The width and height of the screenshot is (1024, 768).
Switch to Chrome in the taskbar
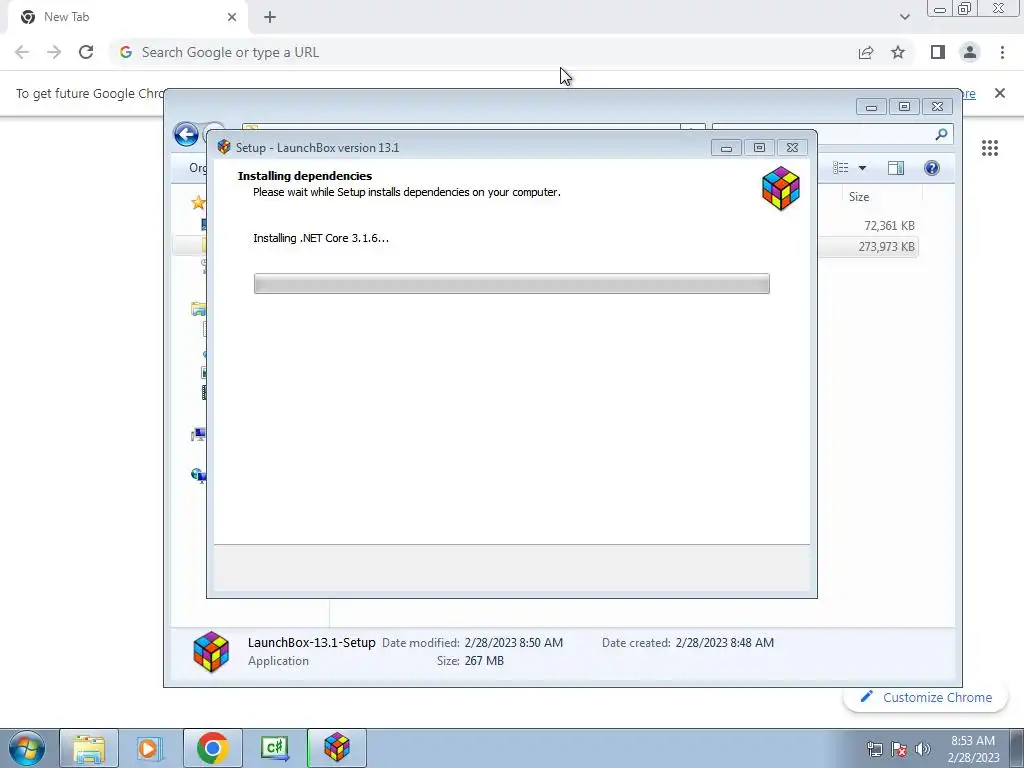point(212,748)
